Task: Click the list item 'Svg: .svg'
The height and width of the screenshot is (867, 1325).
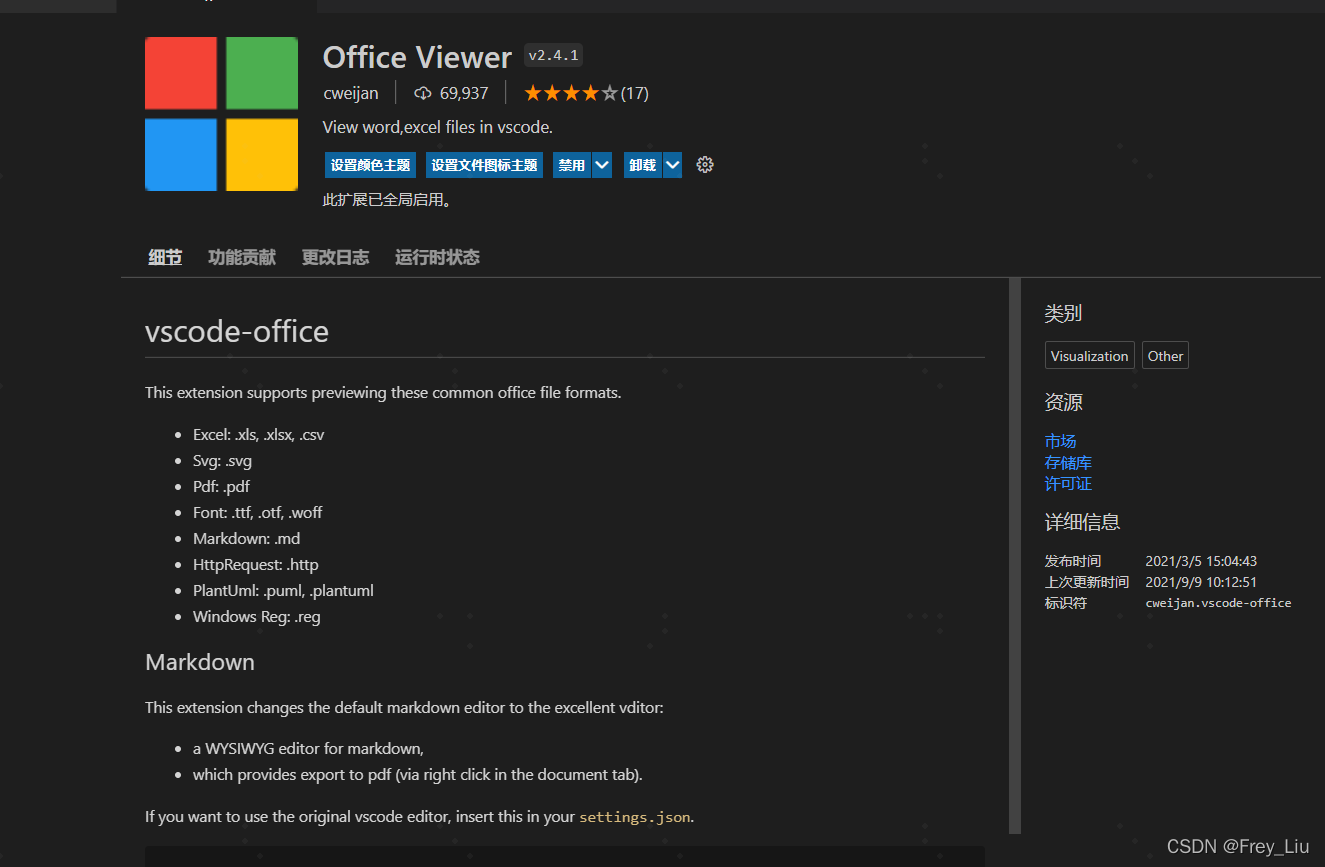Action: (x=223, y=461)
